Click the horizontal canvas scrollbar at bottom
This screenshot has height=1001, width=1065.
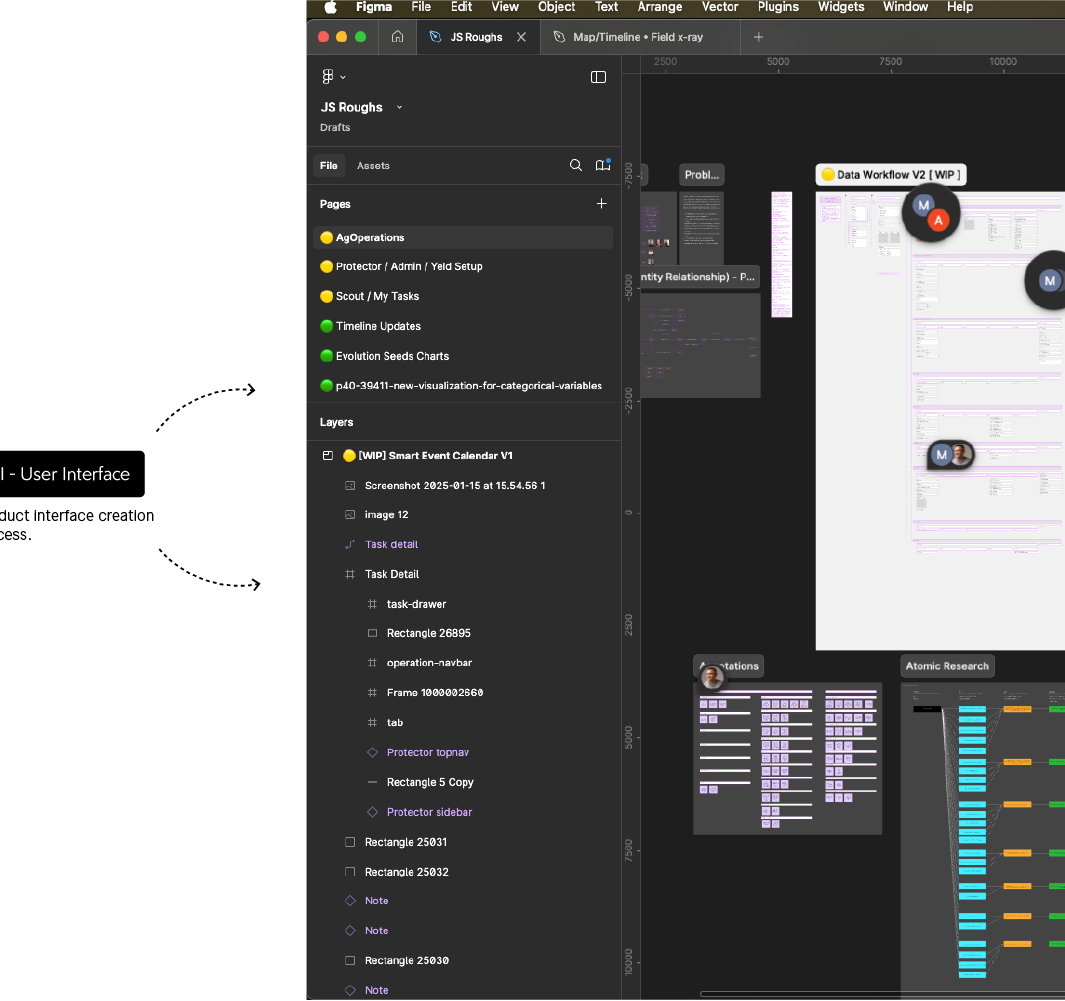pos(880,994)
